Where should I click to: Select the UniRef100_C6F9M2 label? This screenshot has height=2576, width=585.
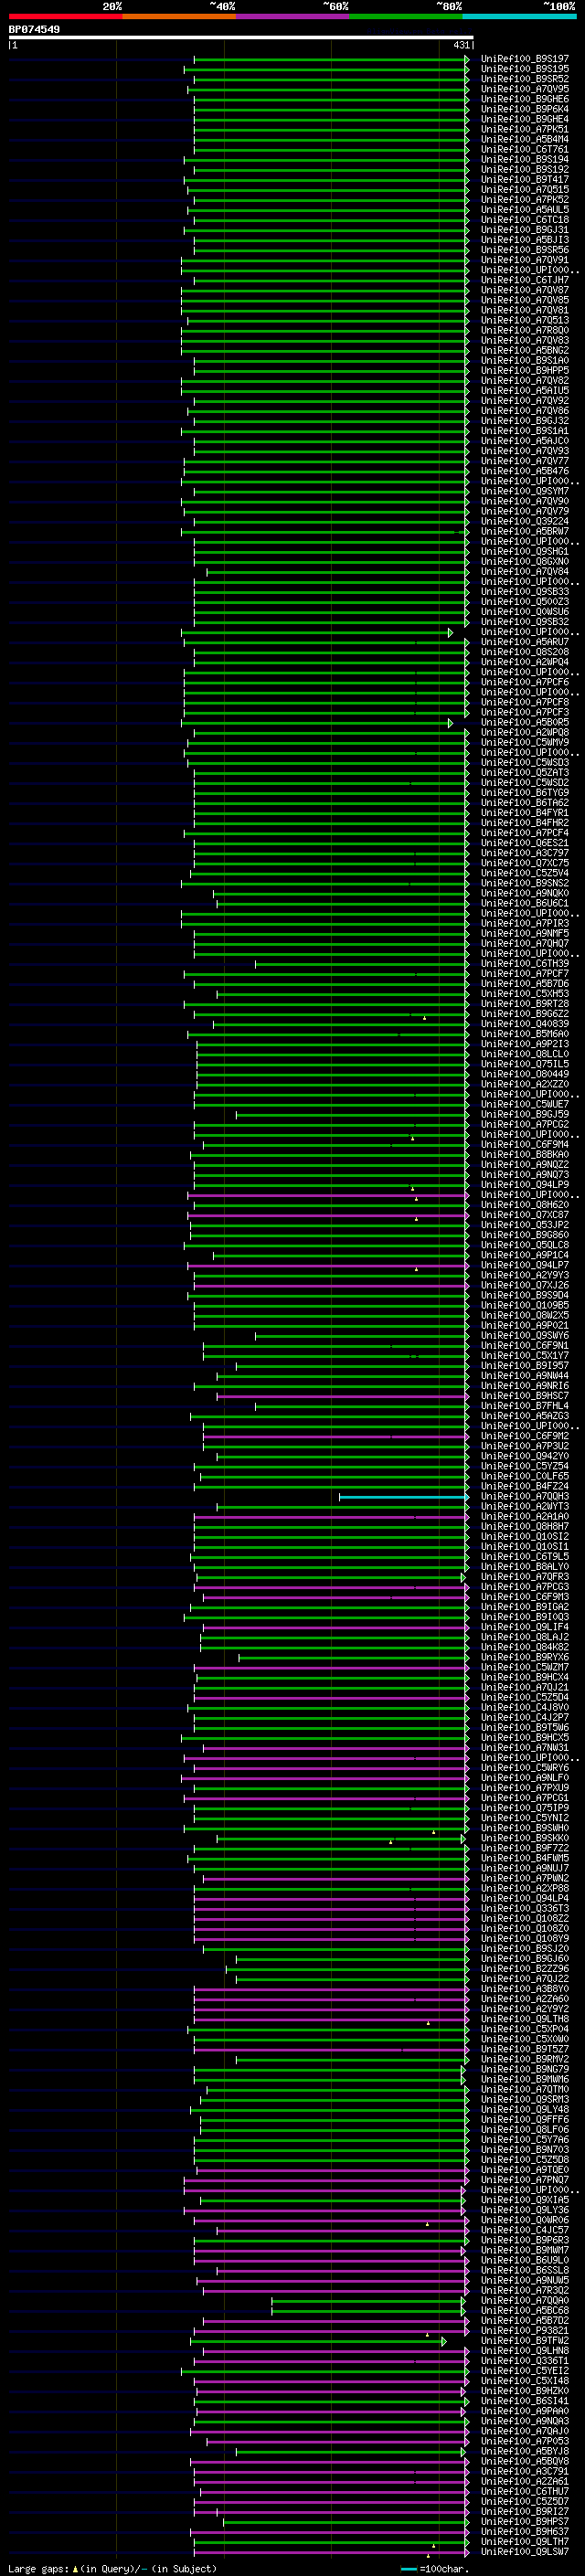(525, 1437)
